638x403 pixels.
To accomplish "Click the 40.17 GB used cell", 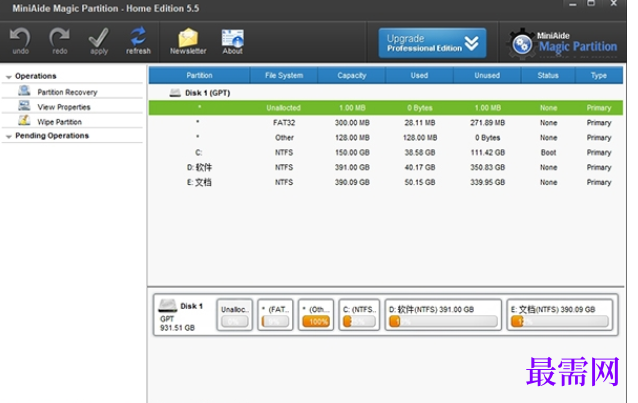I will click(x=420, y=167).
